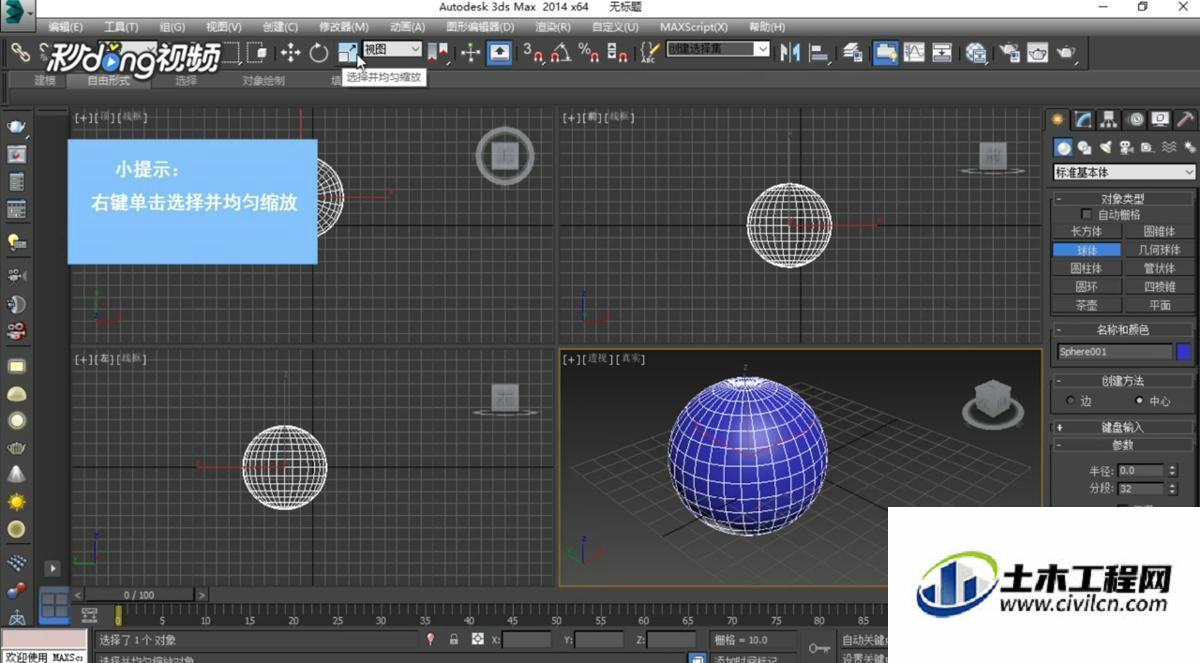This screenshot has height=663, width=1200.
Task: Open the named selection sets dropdown
Action: pyautogui.click(x=718, y=49)
